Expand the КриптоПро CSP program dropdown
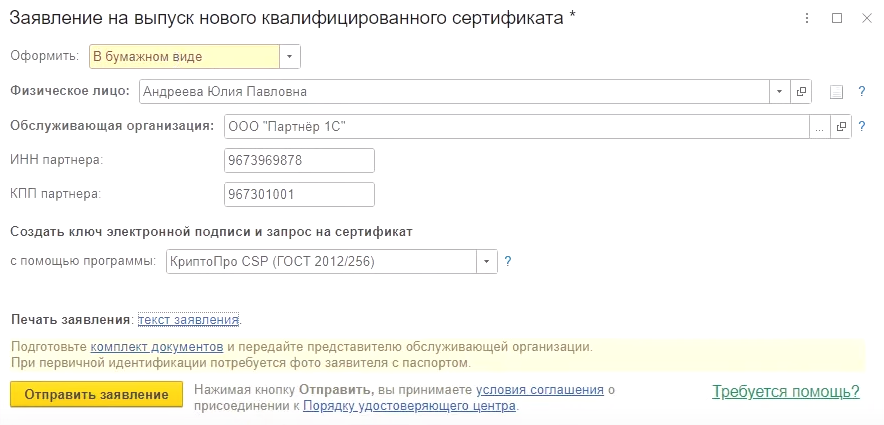Image resolution: width=884 pixels, height=425 pixels. coord(487,262)
